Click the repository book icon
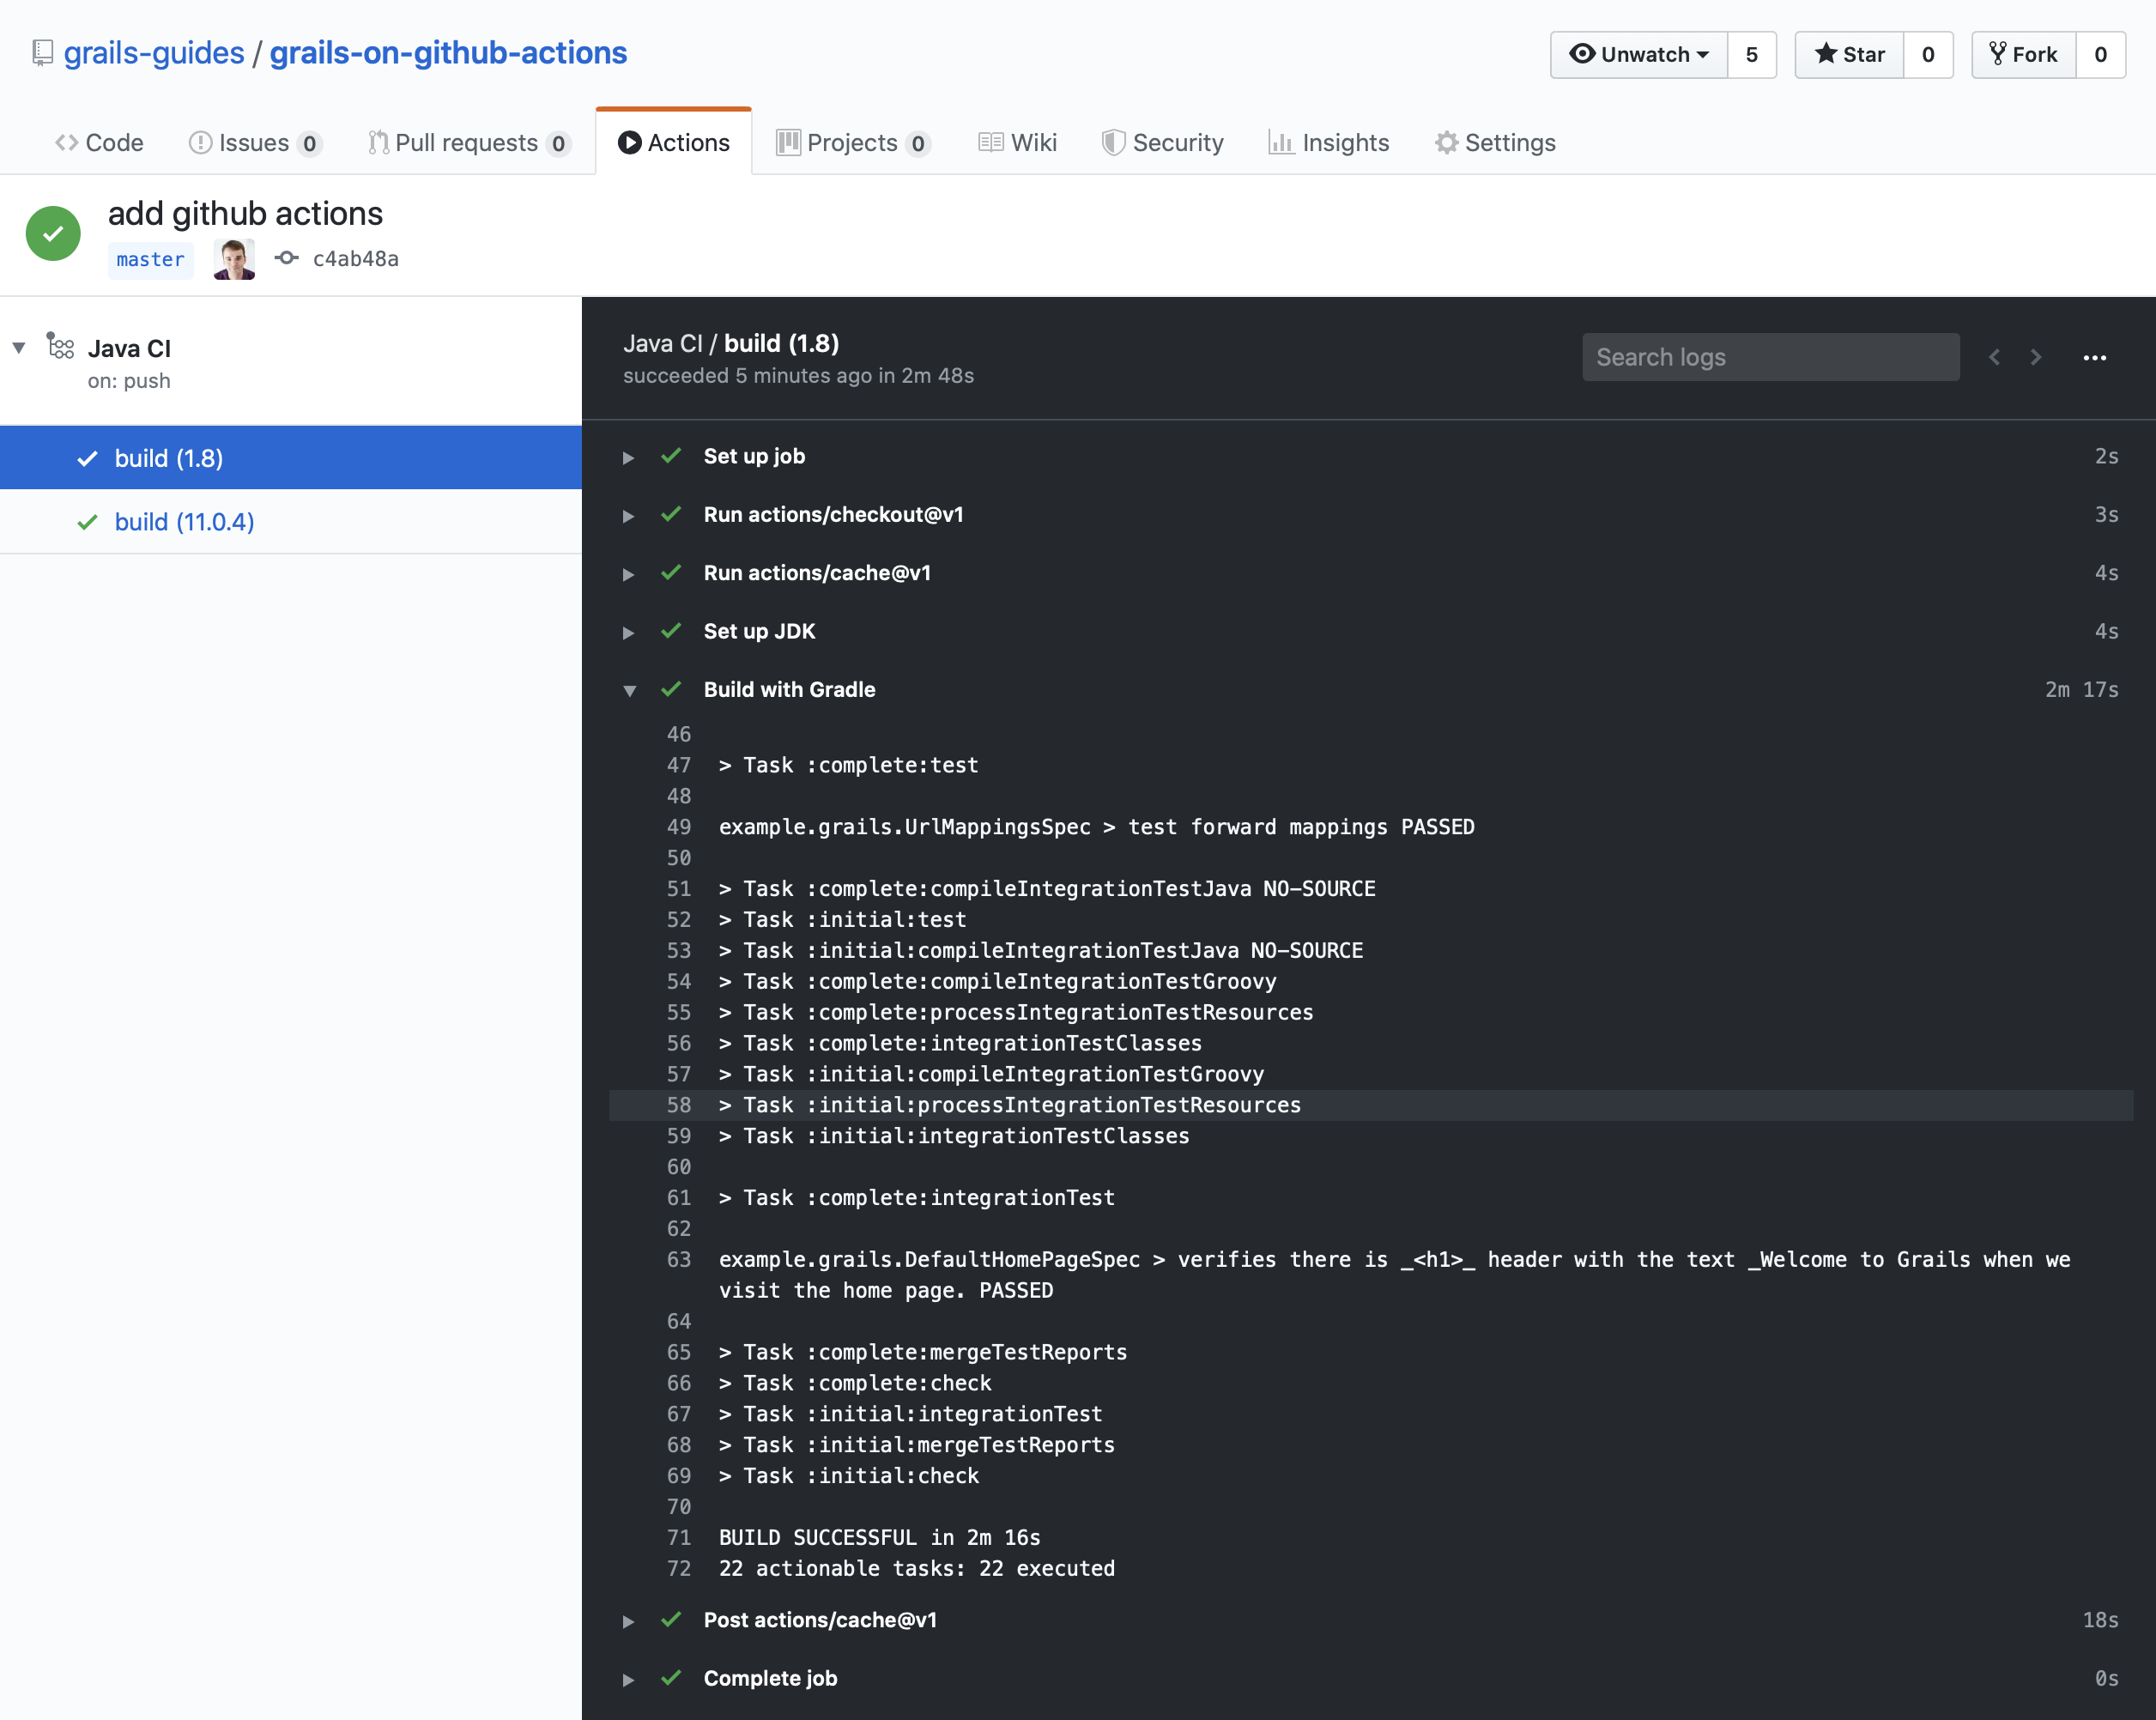 pos(42,53)
